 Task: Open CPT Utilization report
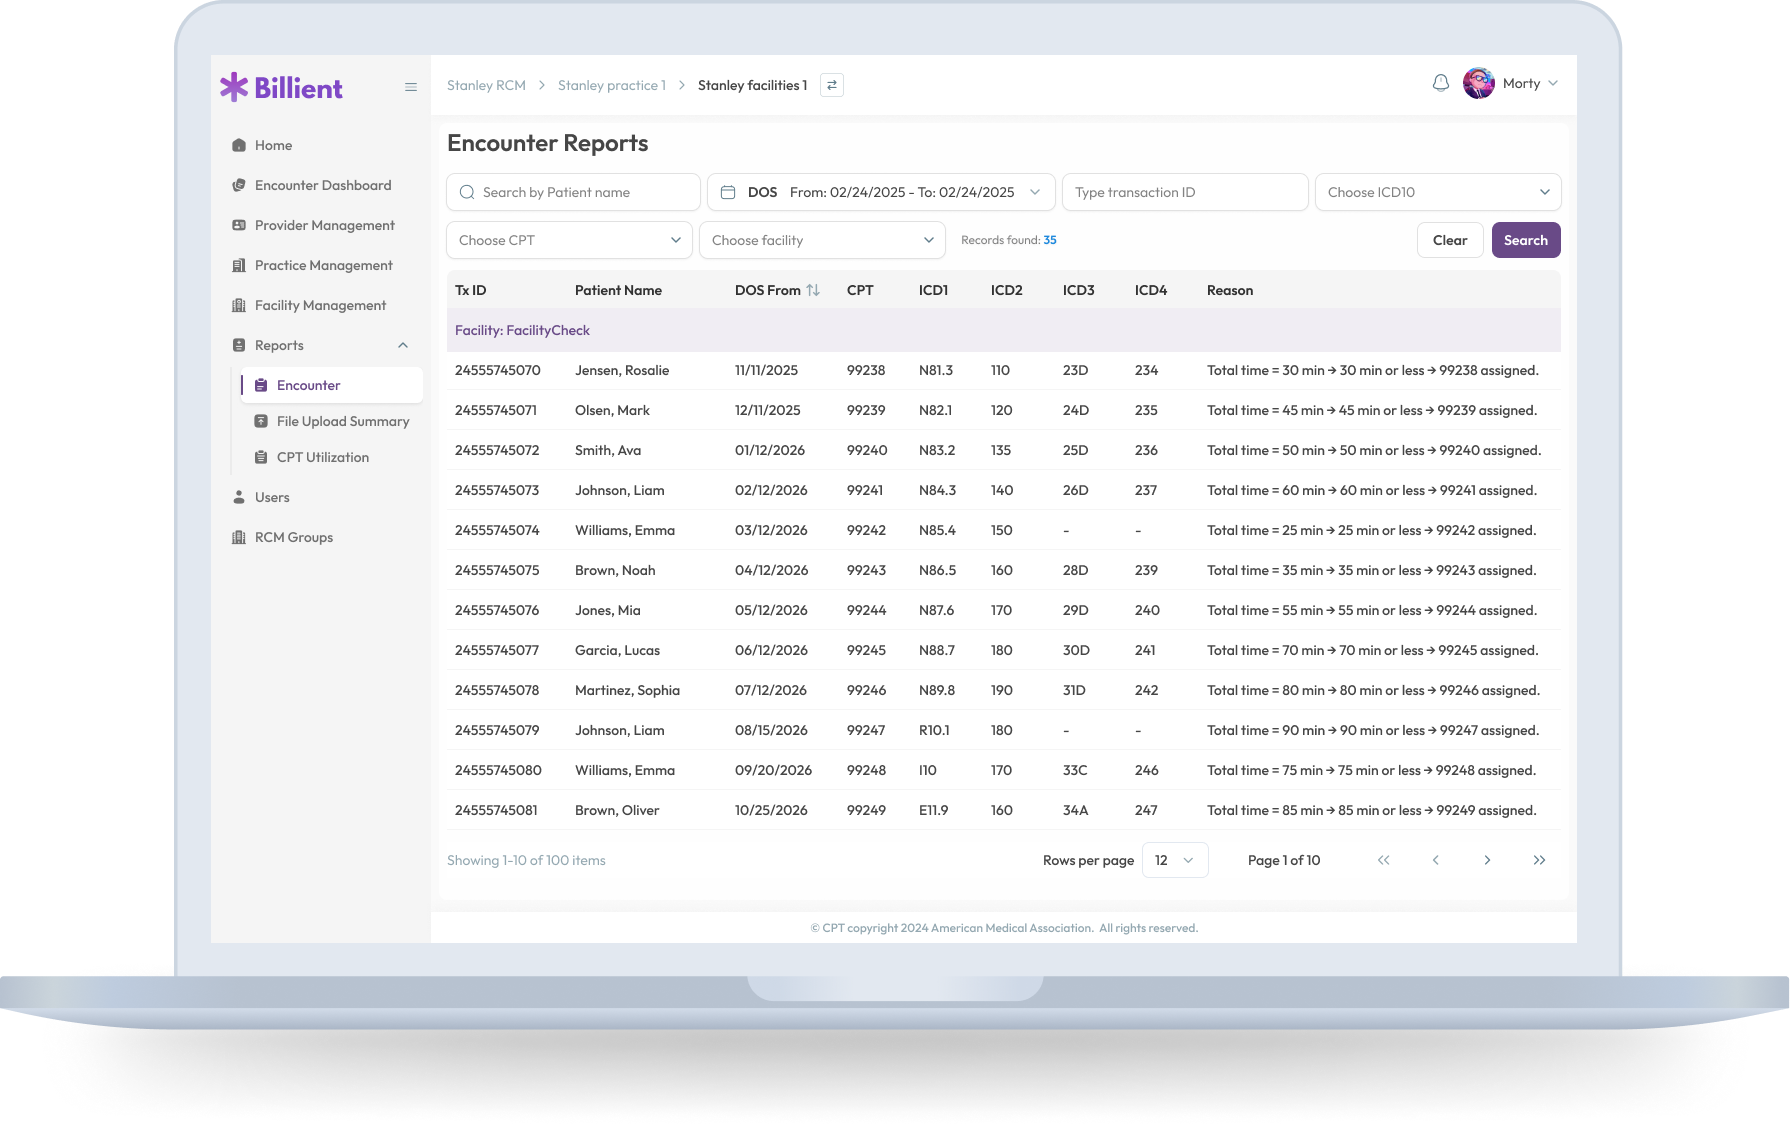322,457
